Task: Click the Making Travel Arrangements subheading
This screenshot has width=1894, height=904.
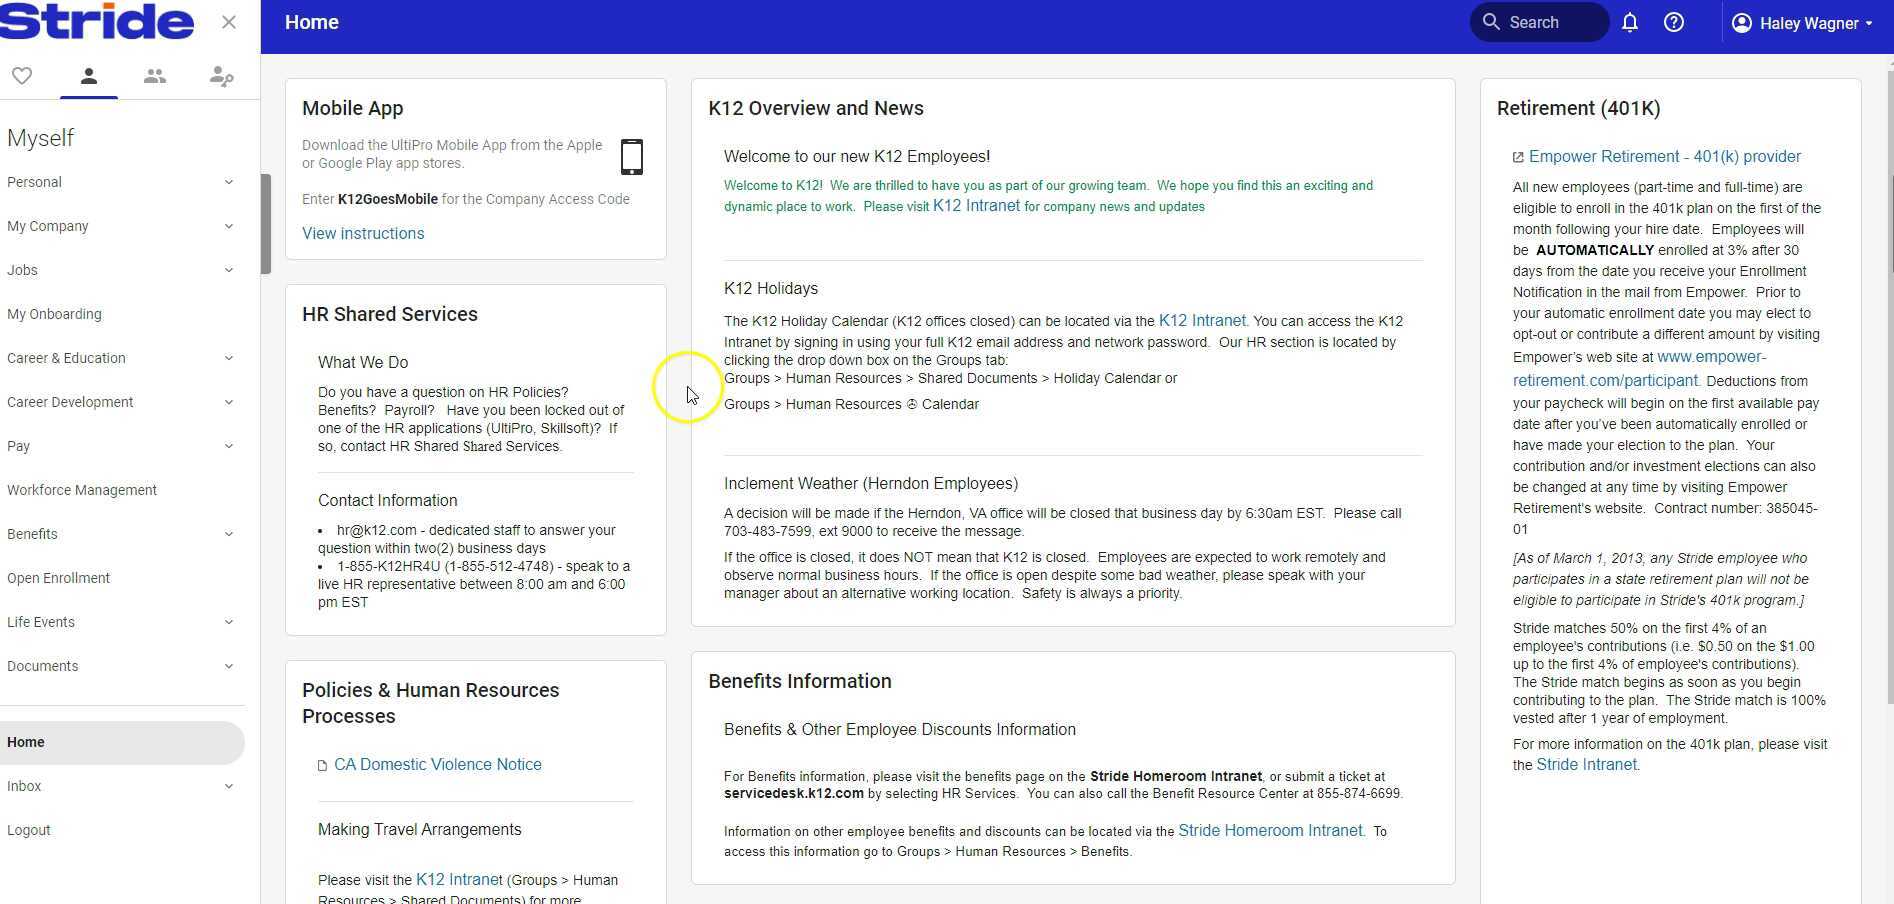Action: pos(420,829)
